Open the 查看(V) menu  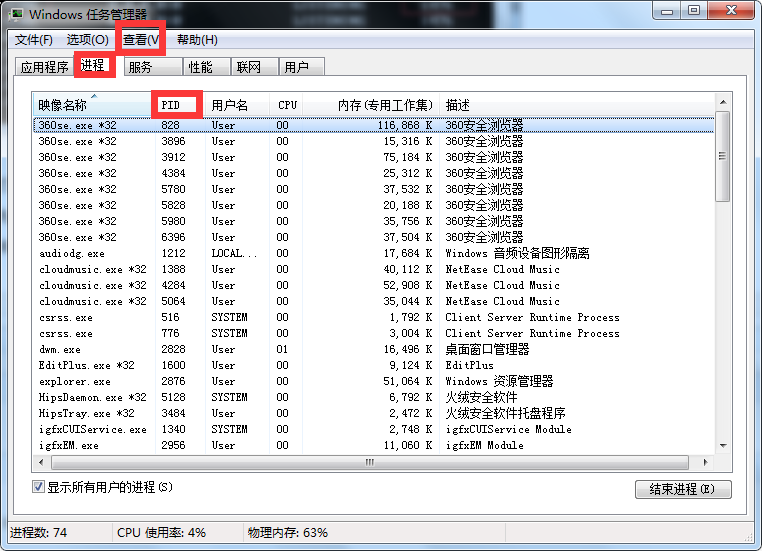coord(141,39)
